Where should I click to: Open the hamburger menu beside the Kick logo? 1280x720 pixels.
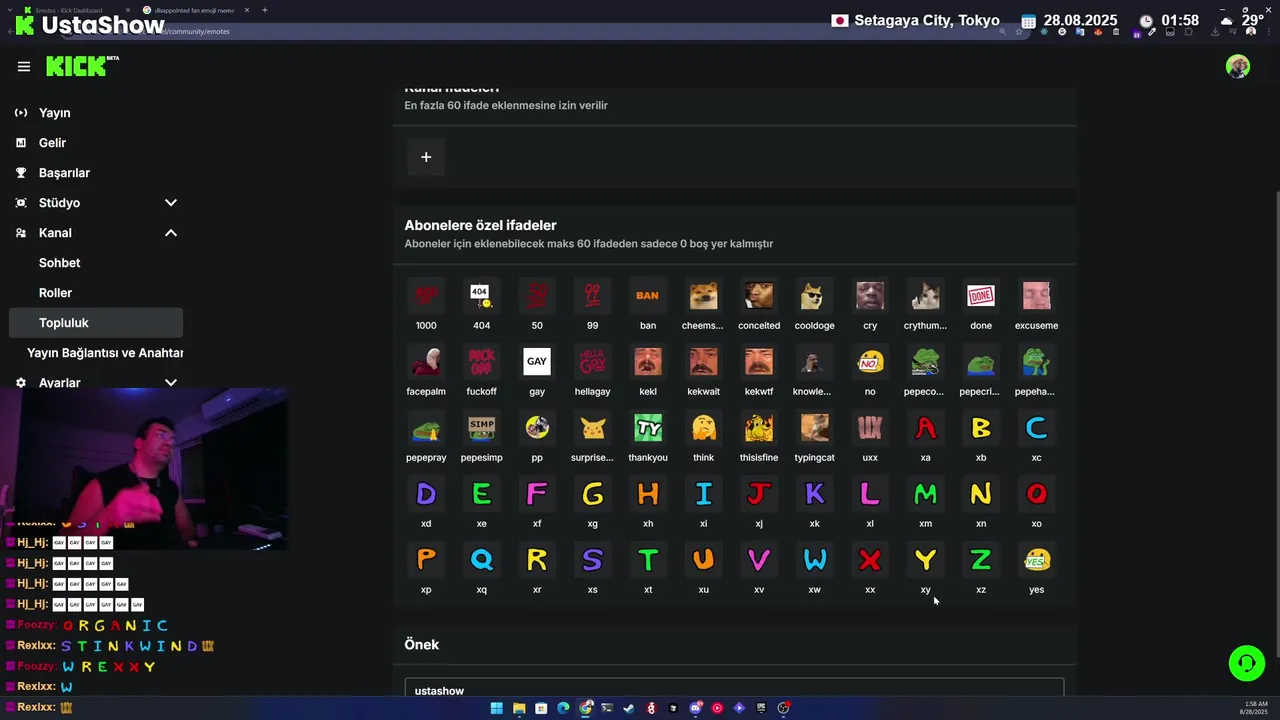[x=24, y=67]
